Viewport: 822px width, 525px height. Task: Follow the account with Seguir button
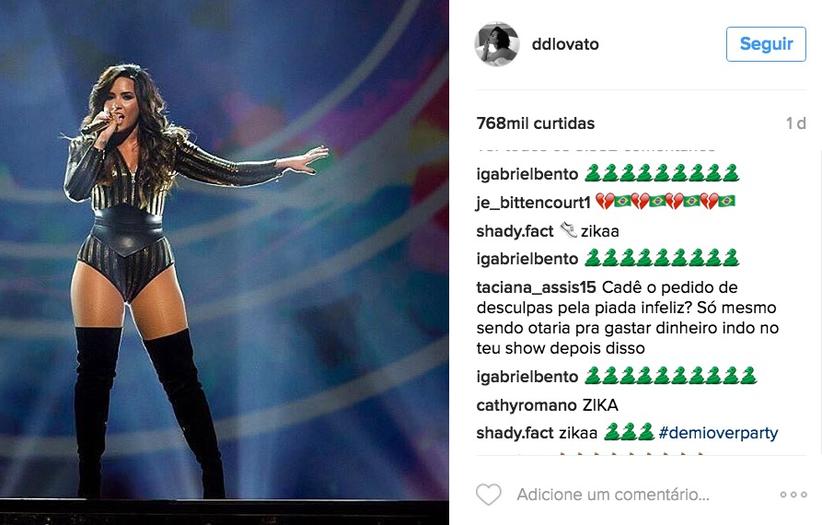point(766,44)
